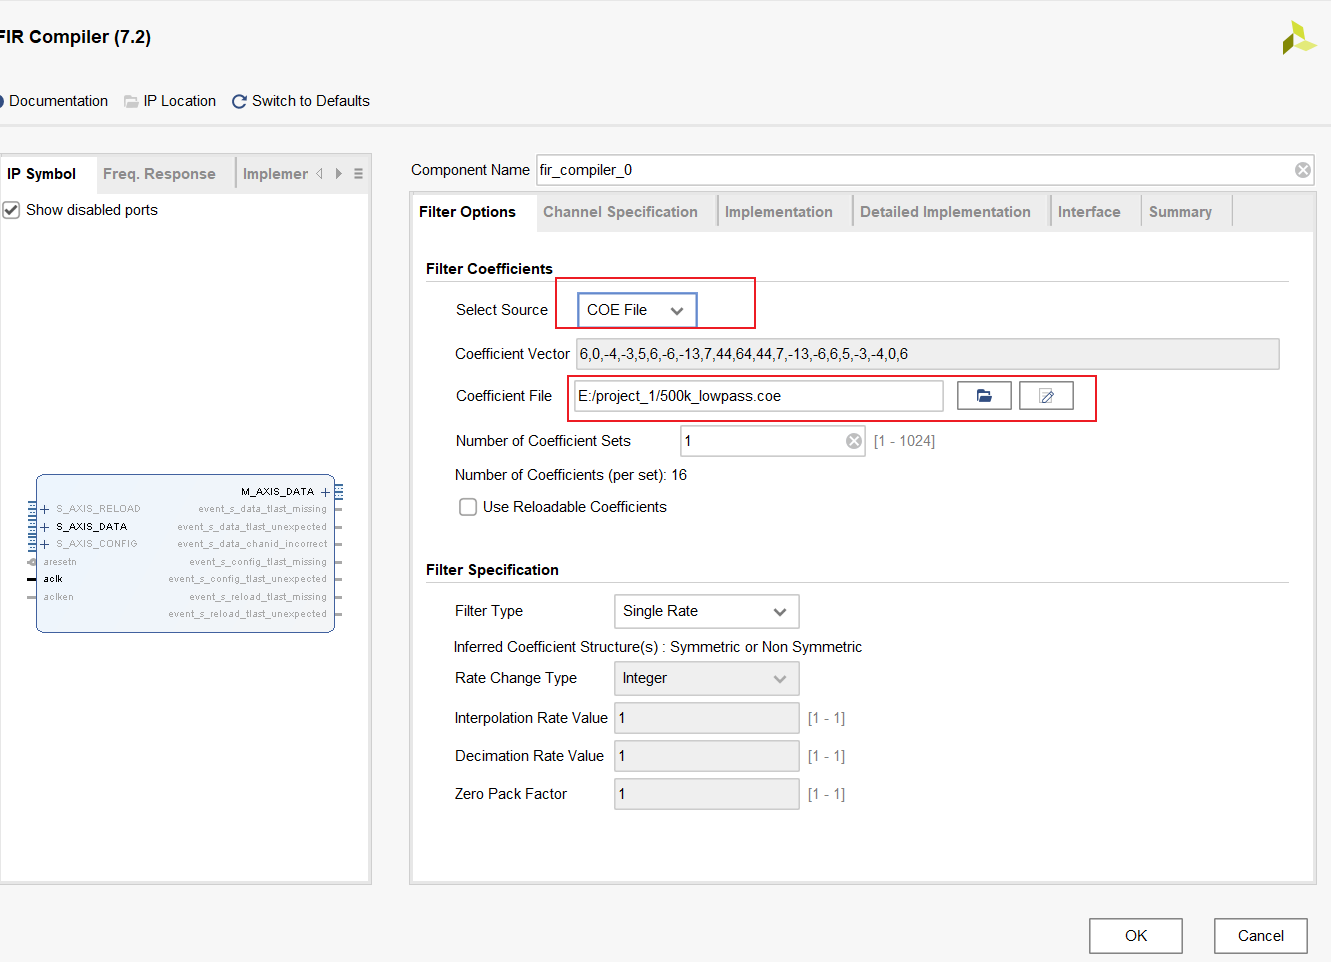This screenshot has height=962, width=1331.
Task: Browse for coefficient file with folder icon
Action: [984, 396]
